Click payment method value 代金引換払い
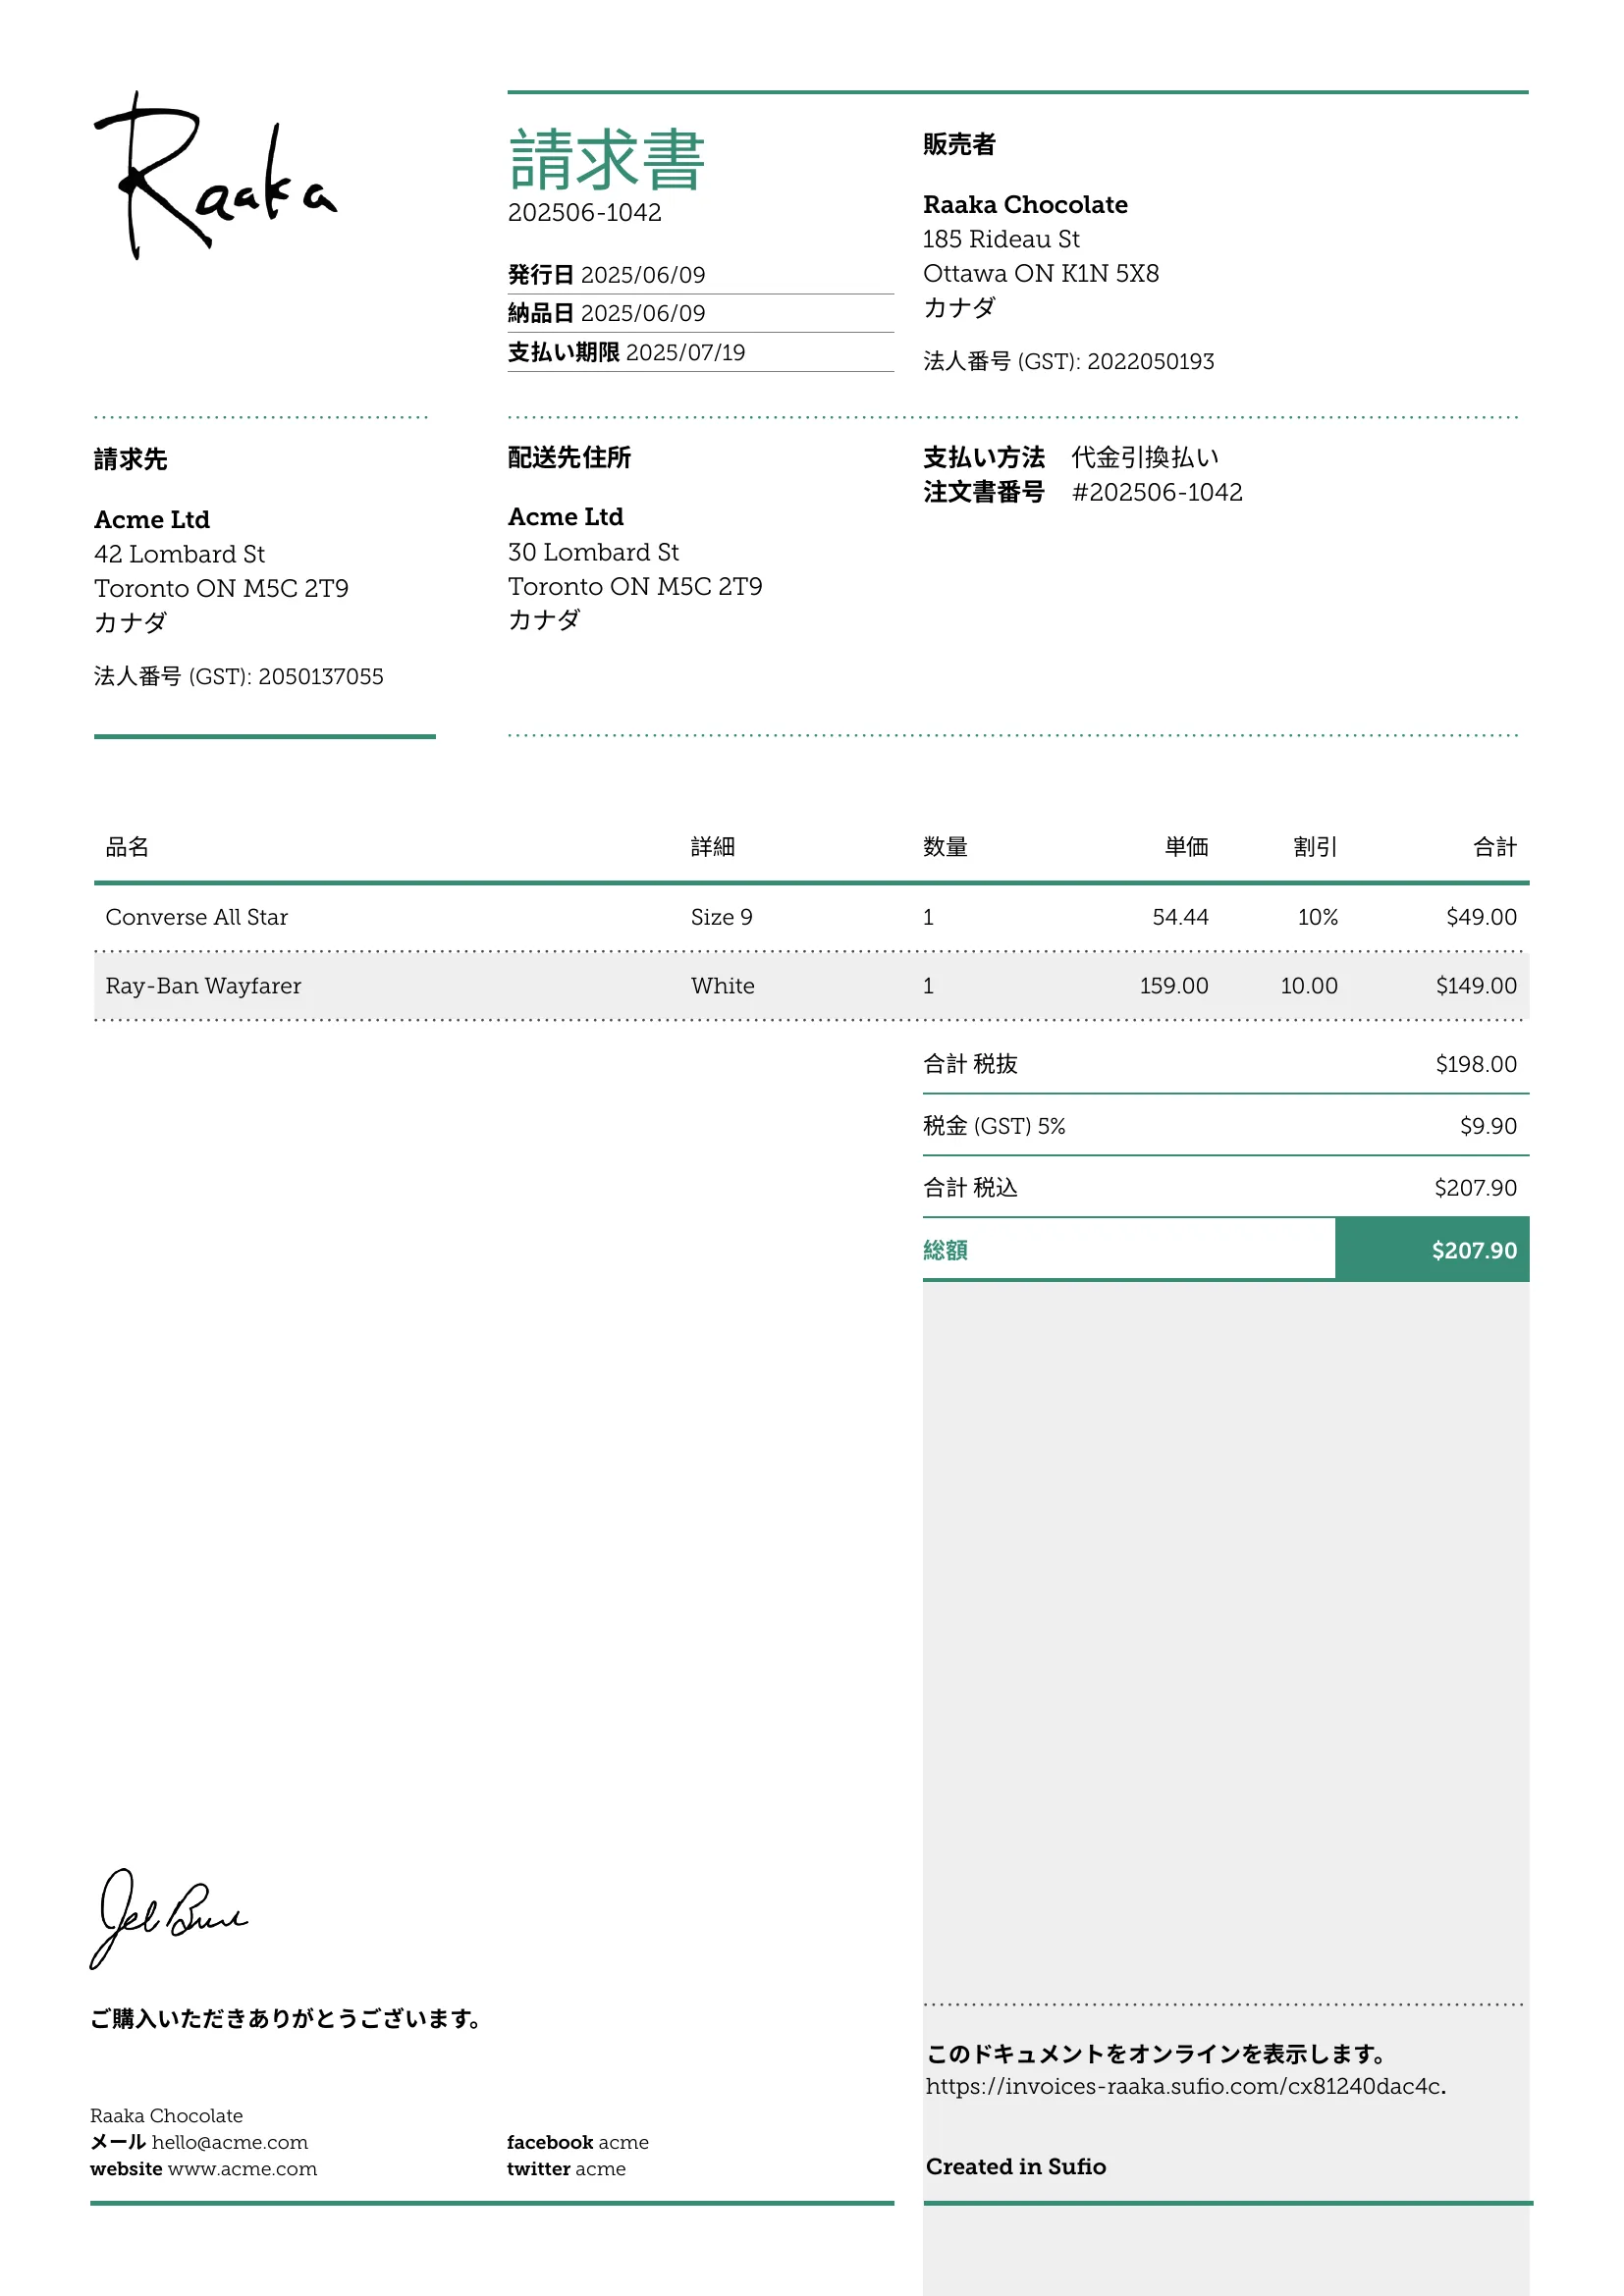1624x2296 pixels. pos(1145,457)
